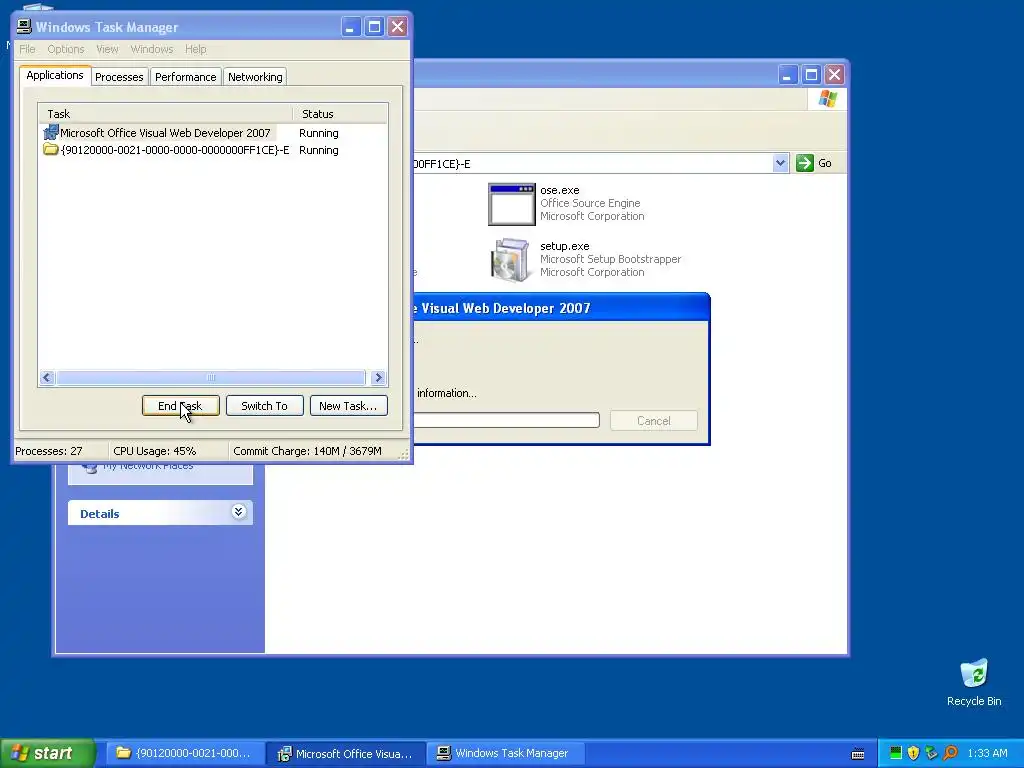The width and height of the screenshot is (1024, 768).
Task: Click the left arrow of the task list scrollbar
Action: point(46,377)
